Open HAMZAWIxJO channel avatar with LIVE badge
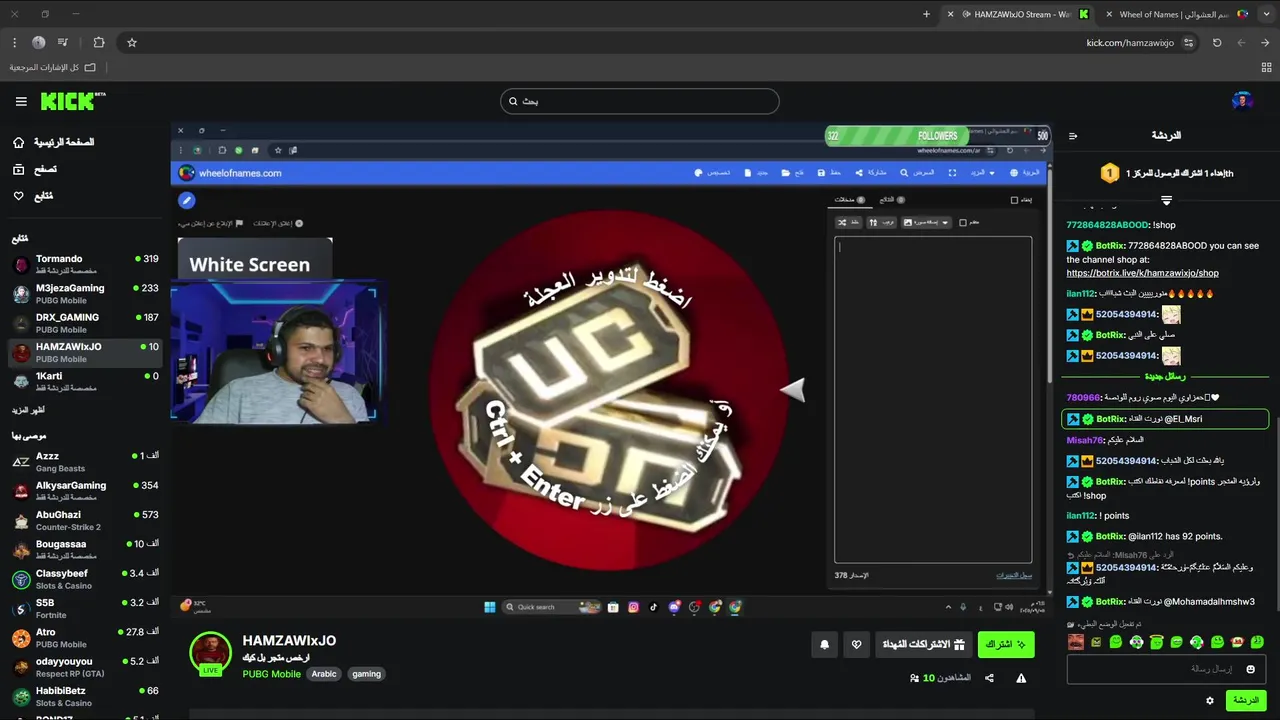Viewport: 1280px width, 720px height. pos(210,653)
